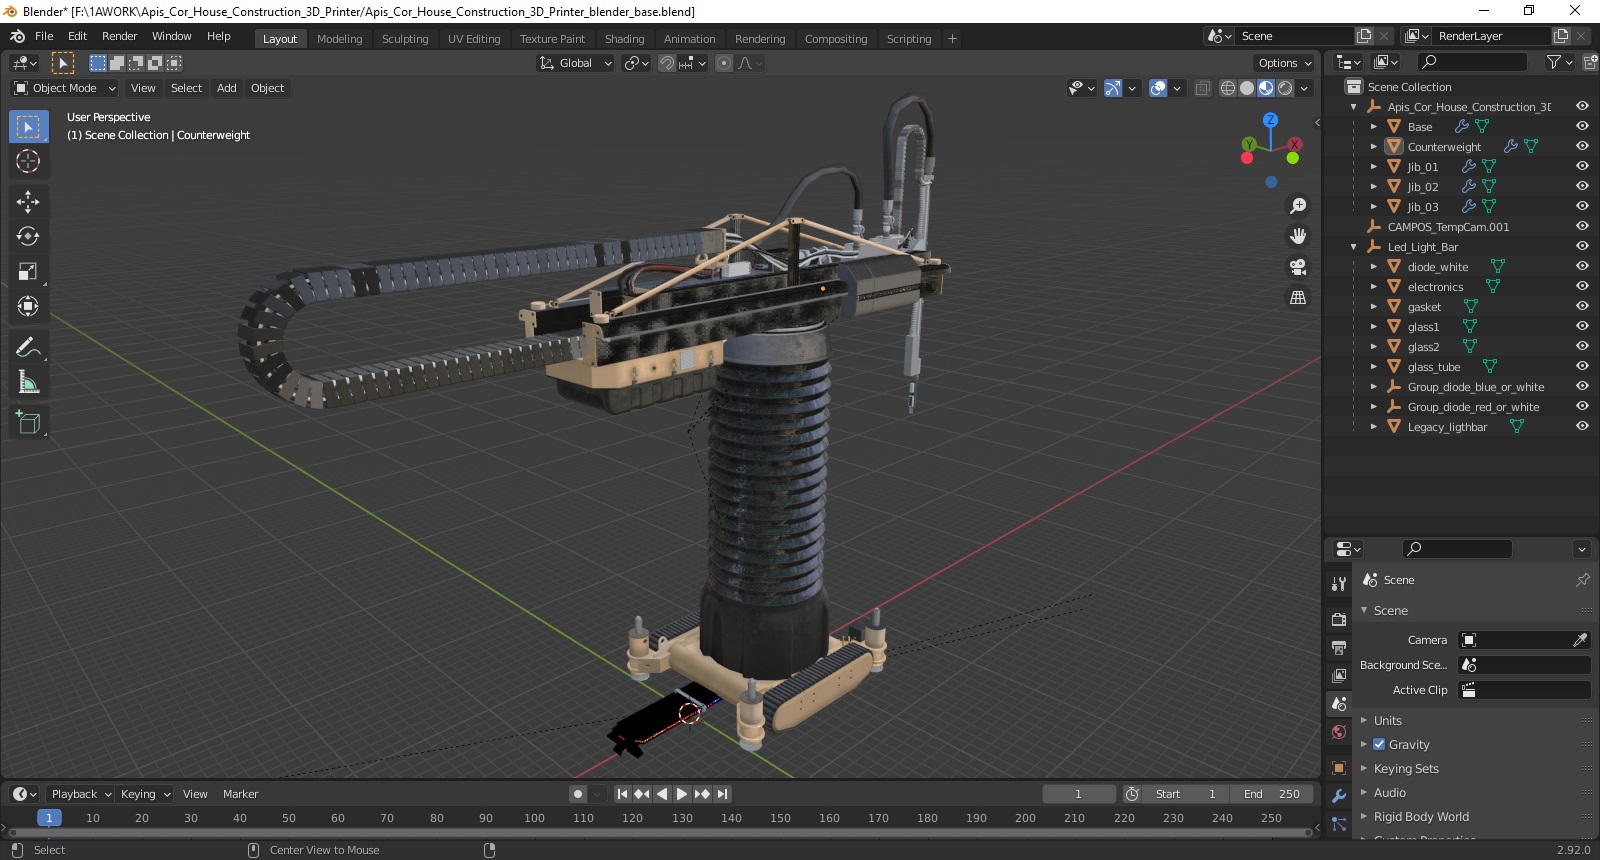Open the Options dropdown in viewport header
This screenshot has height=860, width=1600.
pyautogui.click(x=1285, y=63)
